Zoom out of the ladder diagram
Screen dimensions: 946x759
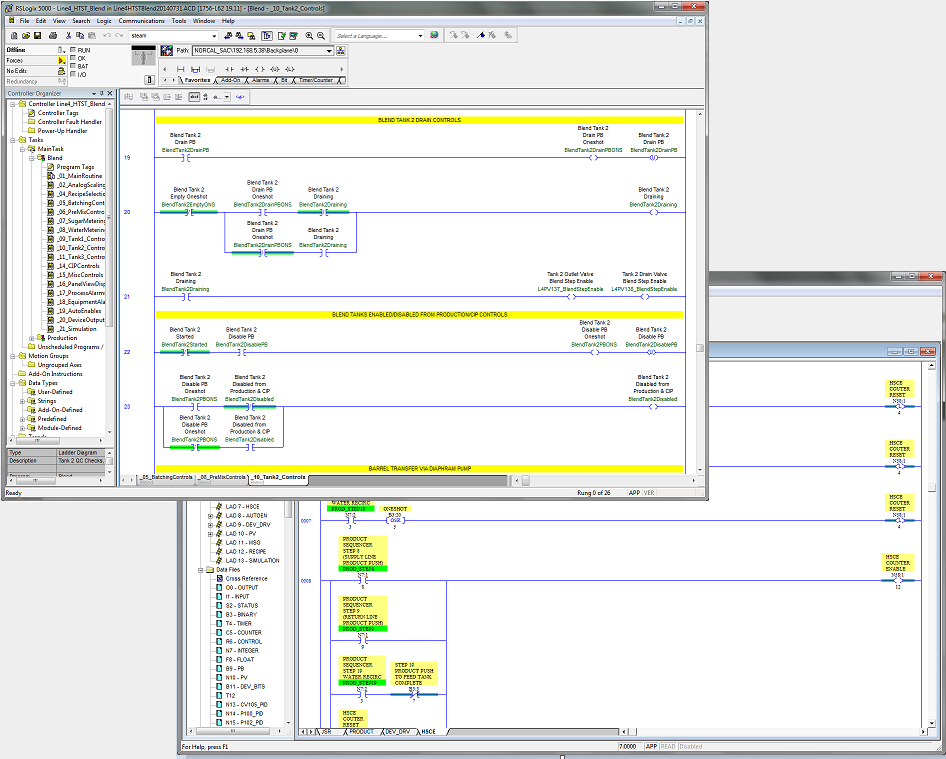pyautogui.click(x=321, y=36)
